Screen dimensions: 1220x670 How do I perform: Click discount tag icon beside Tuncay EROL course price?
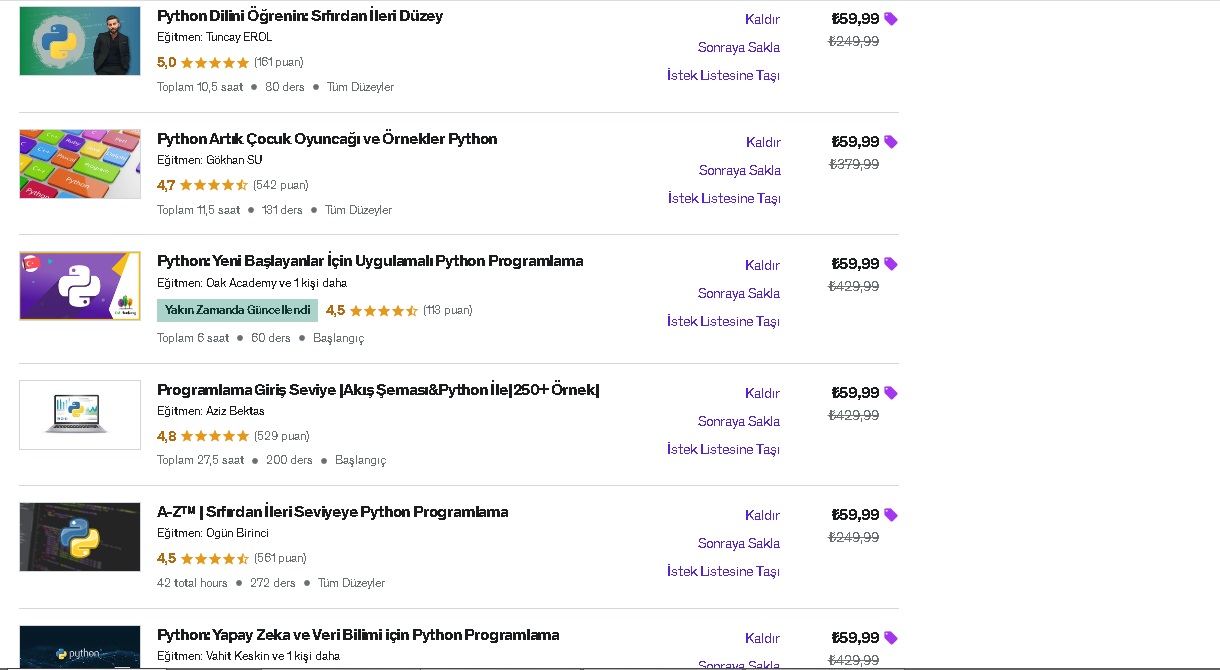coord(891,19)
